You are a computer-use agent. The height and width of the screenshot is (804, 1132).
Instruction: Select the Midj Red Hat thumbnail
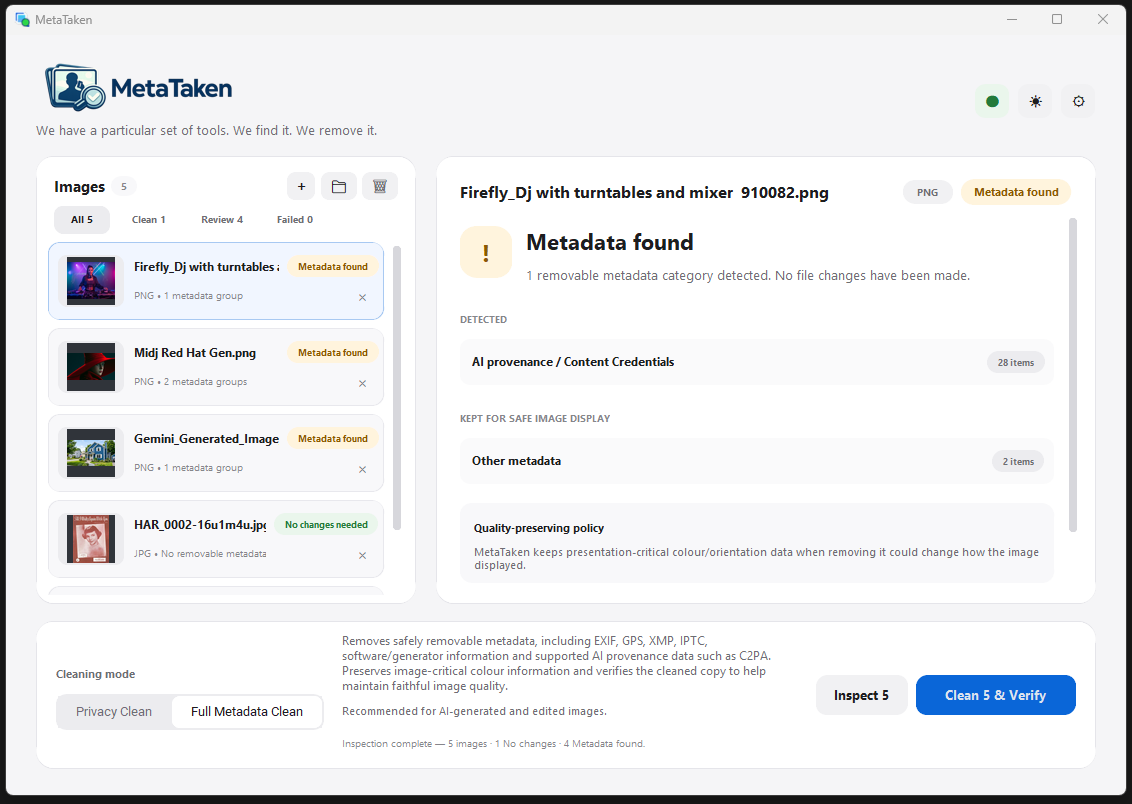91,367
